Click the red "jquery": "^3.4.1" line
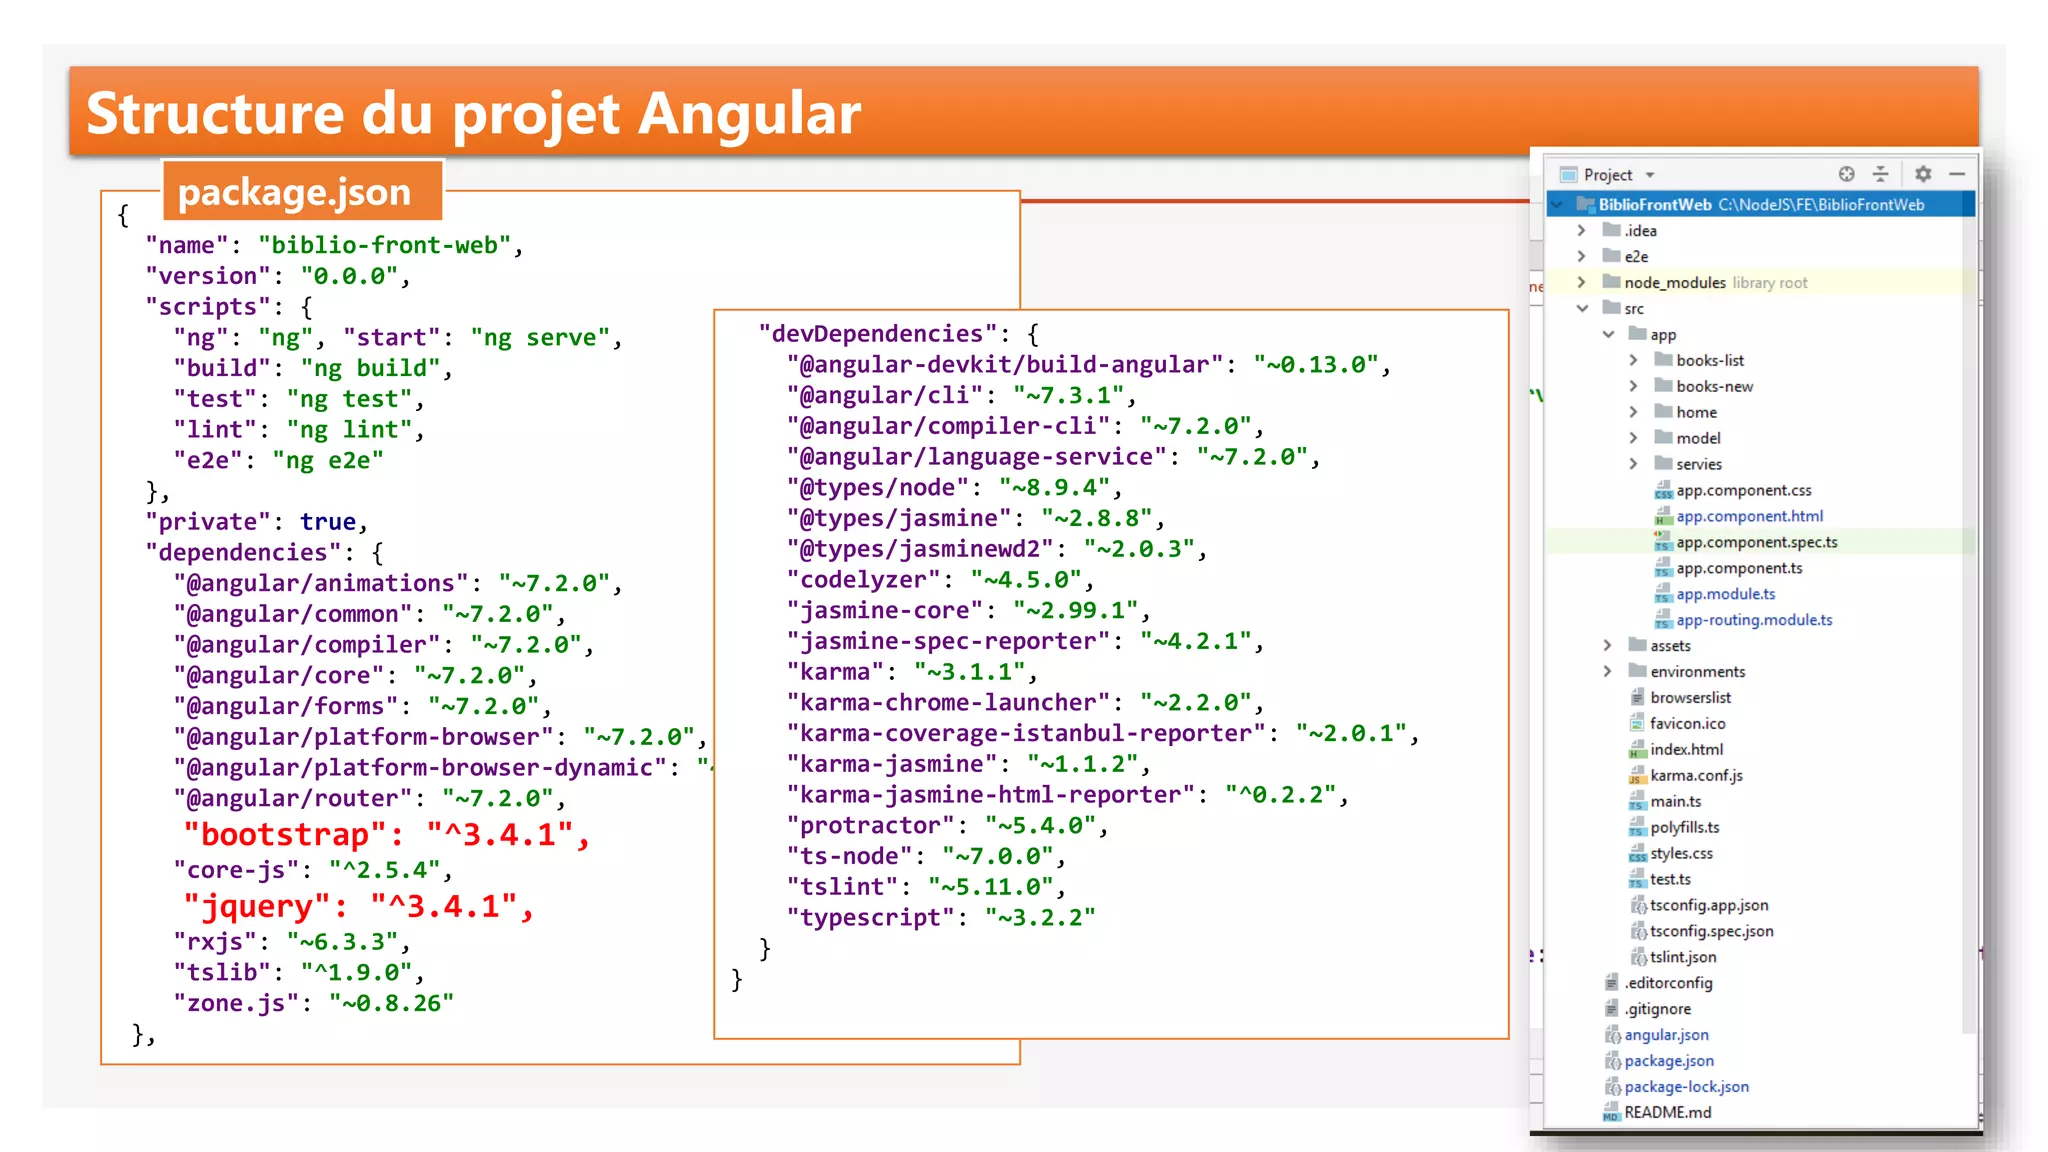Viewport: 2048px width, 1152px height. tap(358, 906)
